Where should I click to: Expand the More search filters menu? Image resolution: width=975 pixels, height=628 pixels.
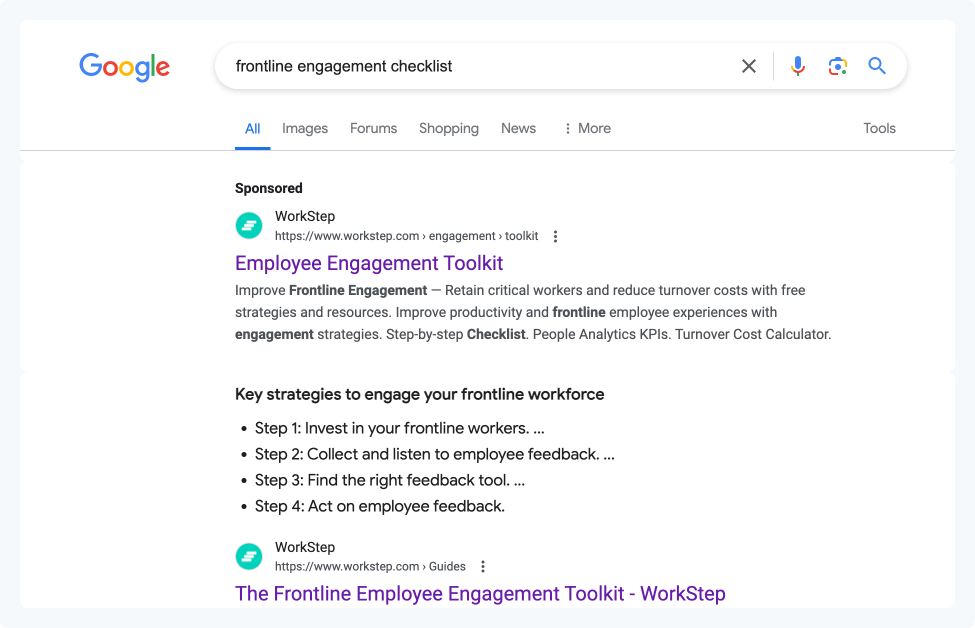pos(587,129)
